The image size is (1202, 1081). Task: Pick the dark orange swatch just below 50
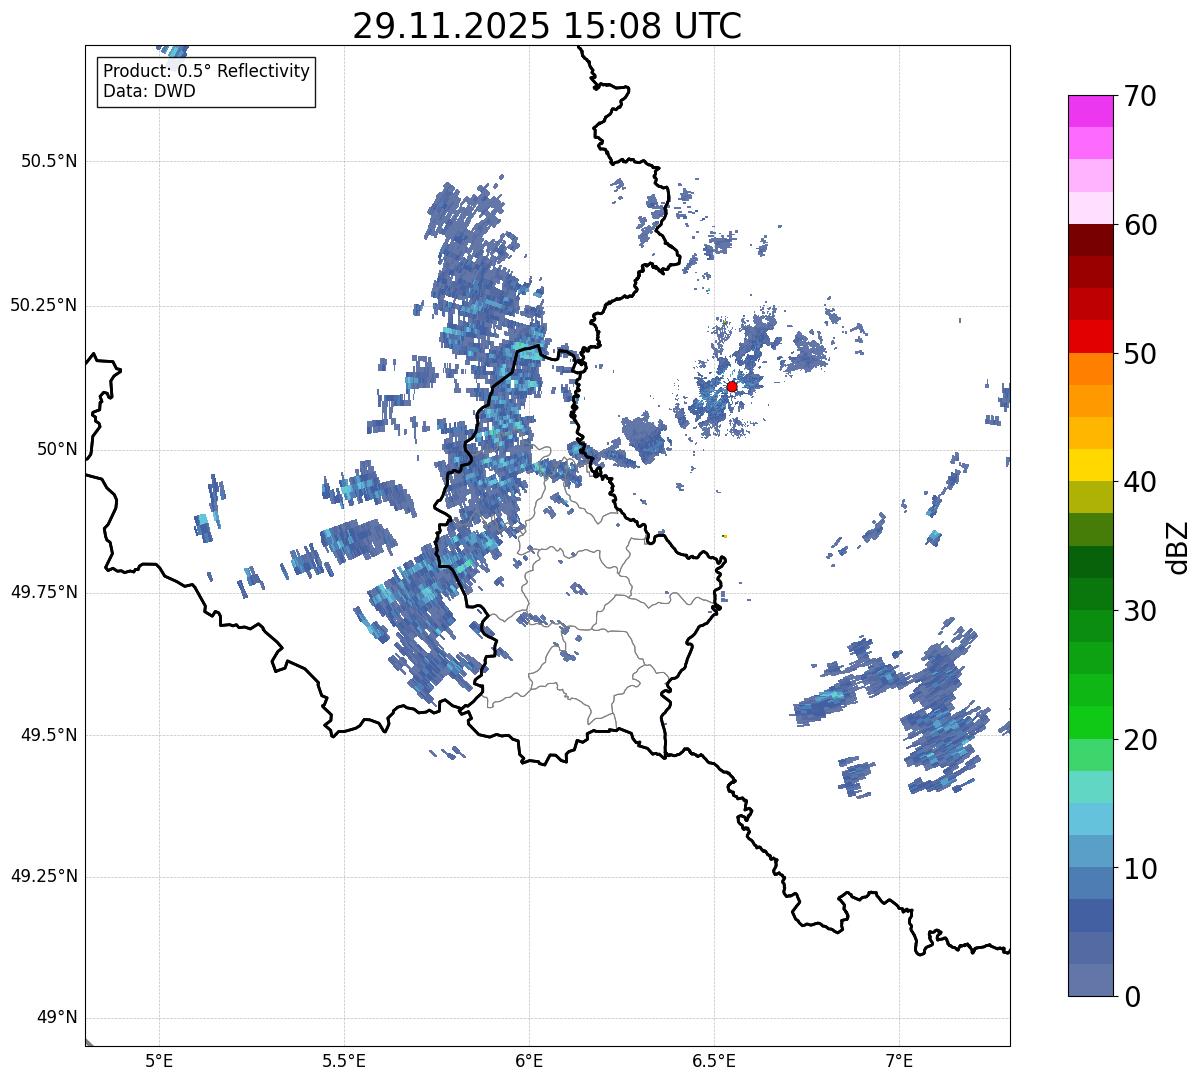[1090, 369]
